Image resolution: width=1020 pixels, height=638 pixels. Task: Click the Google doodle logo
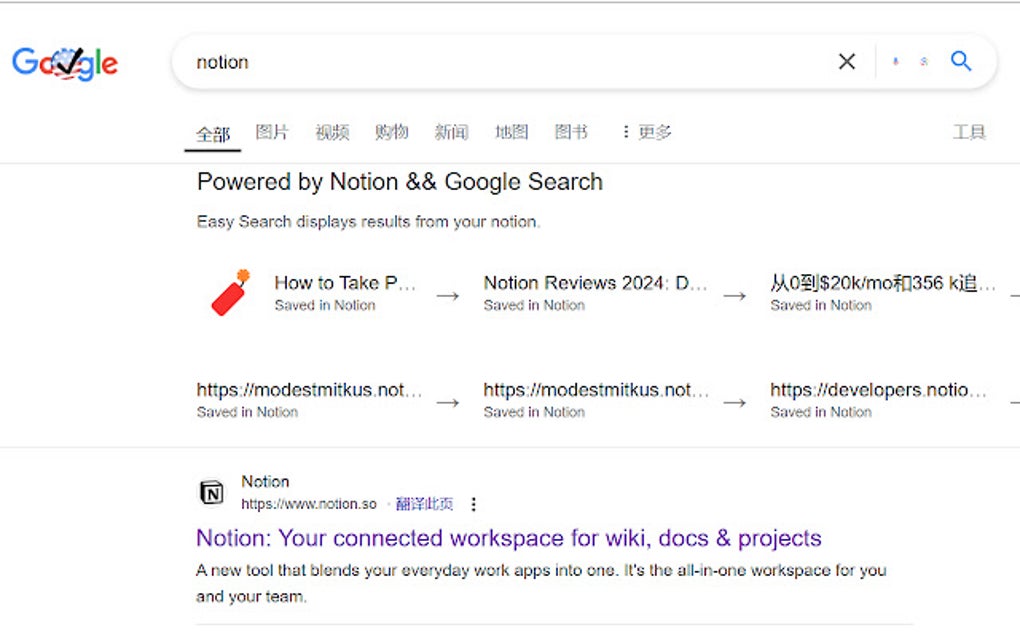tap(64, 62)
